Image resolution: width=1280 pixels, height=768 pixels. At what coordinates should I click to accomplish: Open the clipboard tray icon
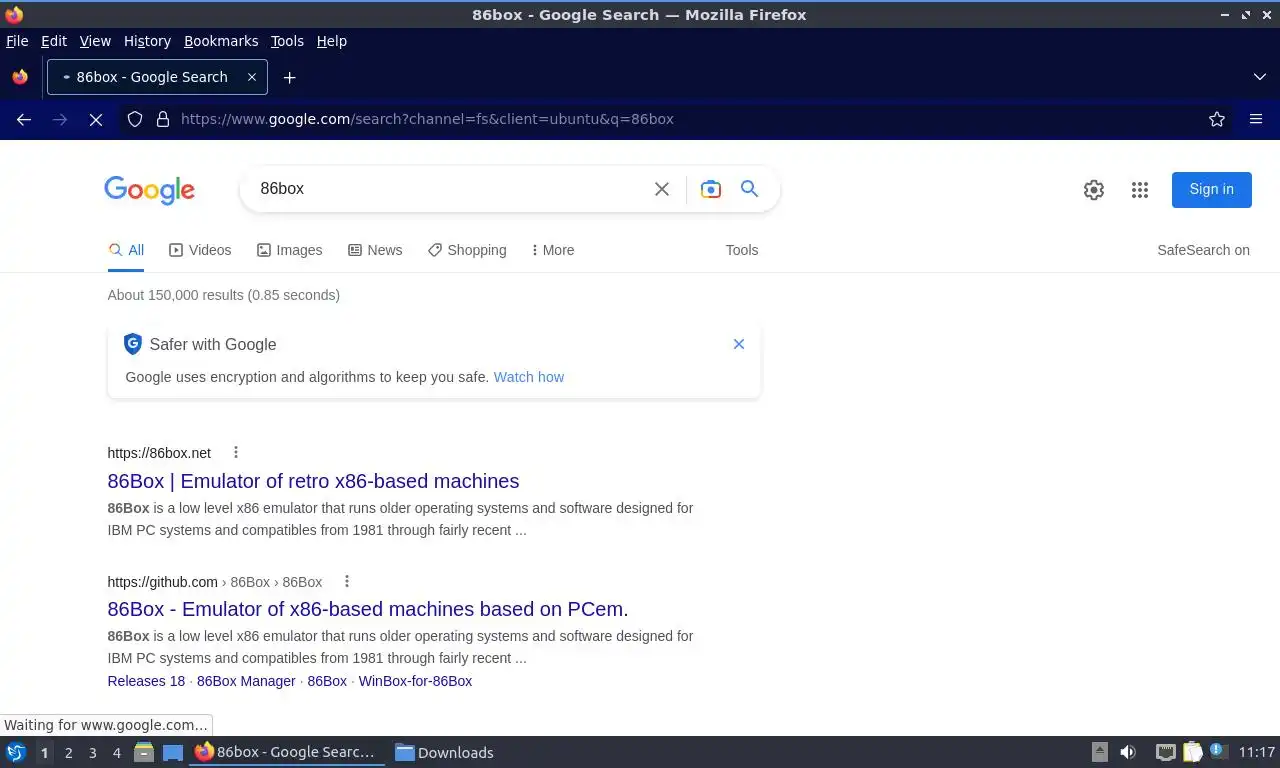point(1193,752)
